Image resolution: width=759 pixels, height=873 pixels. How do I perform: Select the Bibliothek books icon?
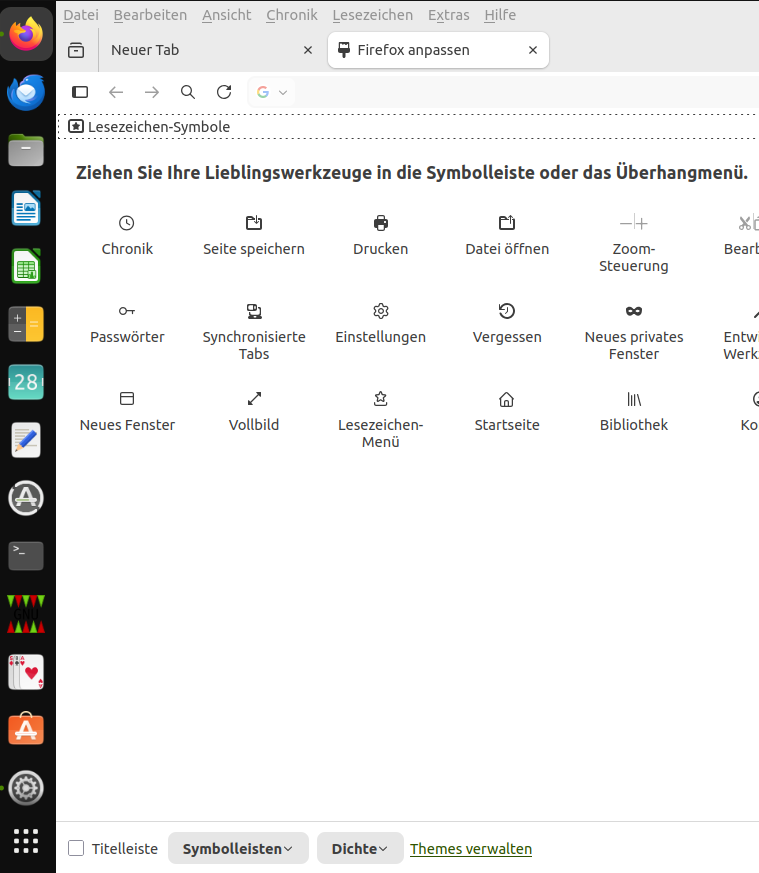pos(634,399)
